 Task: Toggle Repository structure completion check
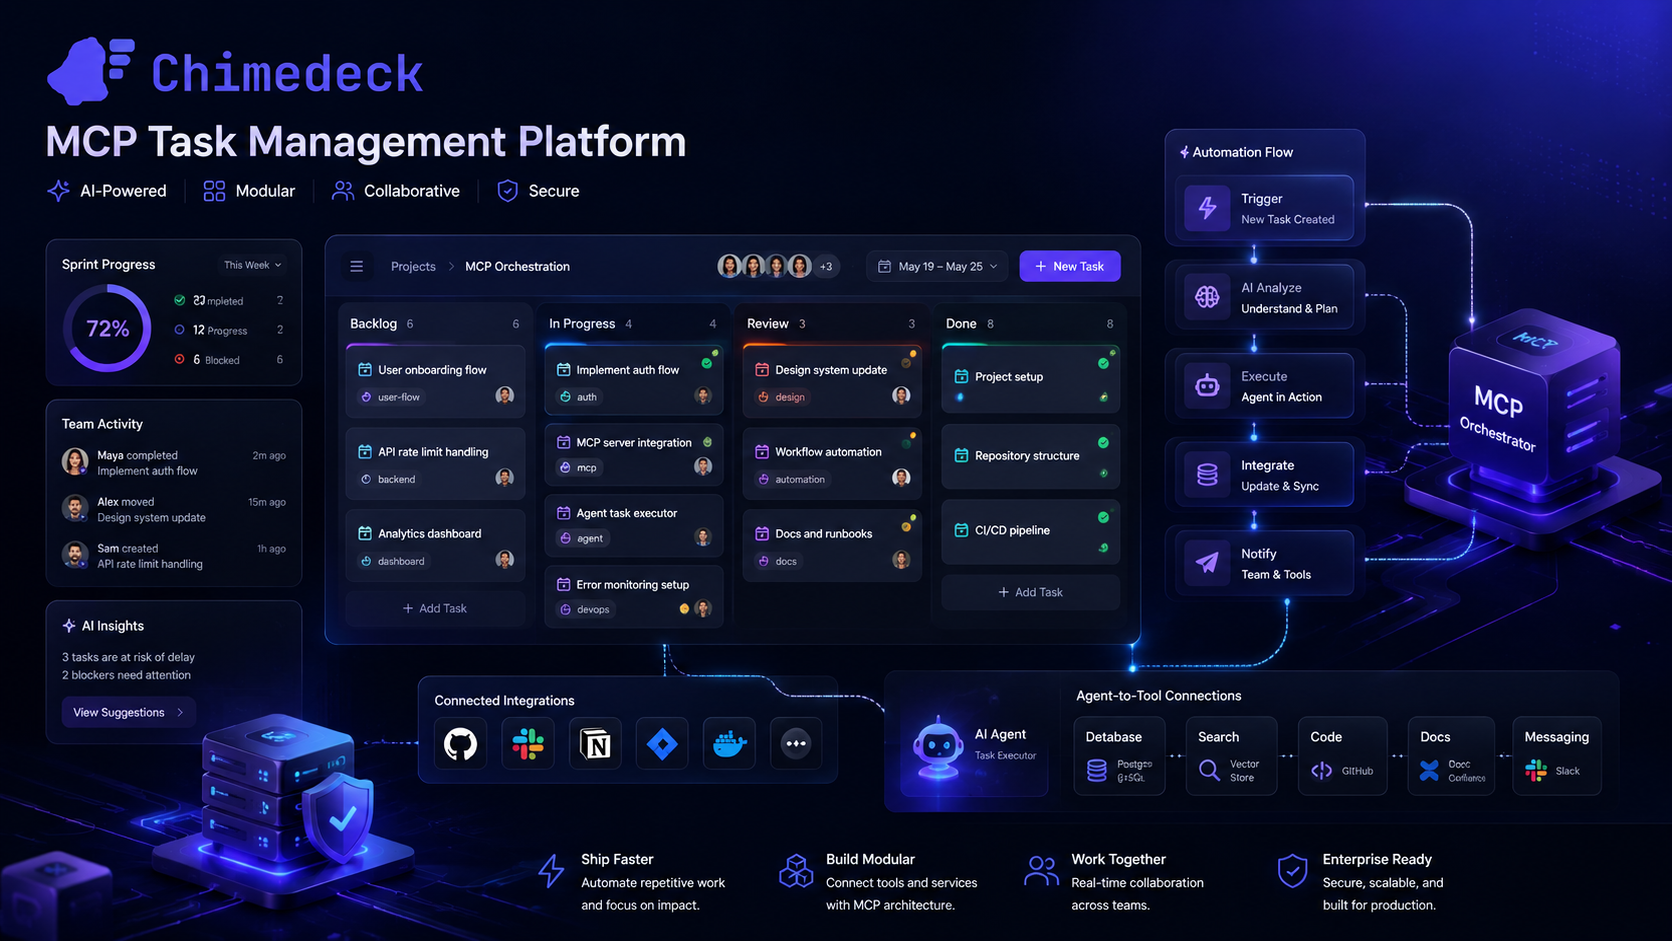pyautogui.click(x=1103, y=442)
